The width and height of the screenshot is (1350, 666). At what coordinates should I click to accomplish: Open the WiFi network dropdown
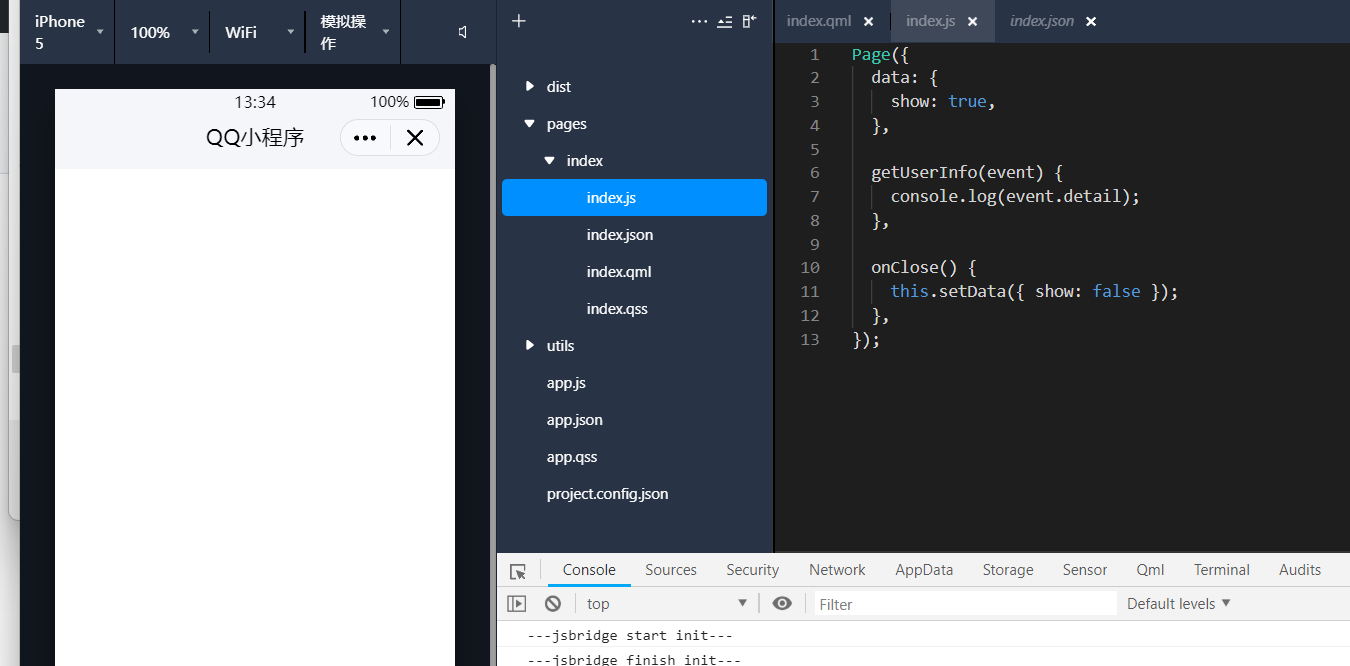pyautogui.click(x=258, y=32)
